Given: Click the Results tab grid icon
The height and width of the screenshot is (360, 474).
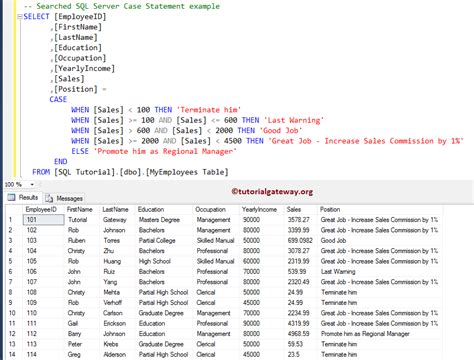Looking at the screenshot, I should [11, 197].
